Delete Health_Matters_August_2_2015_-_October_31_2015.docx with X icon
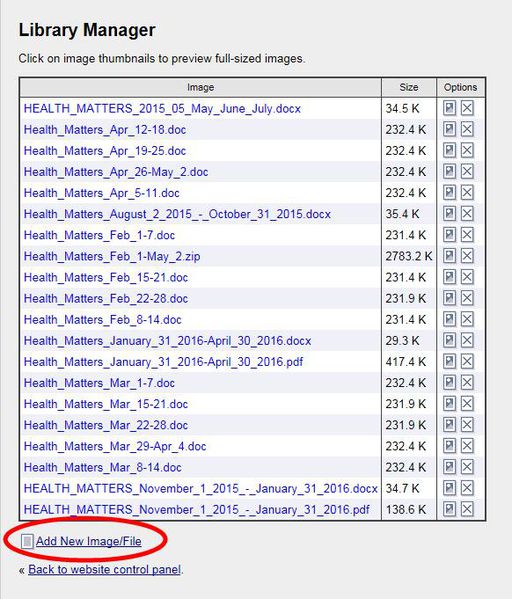The image size is (512, 599). tap(467, 214)
